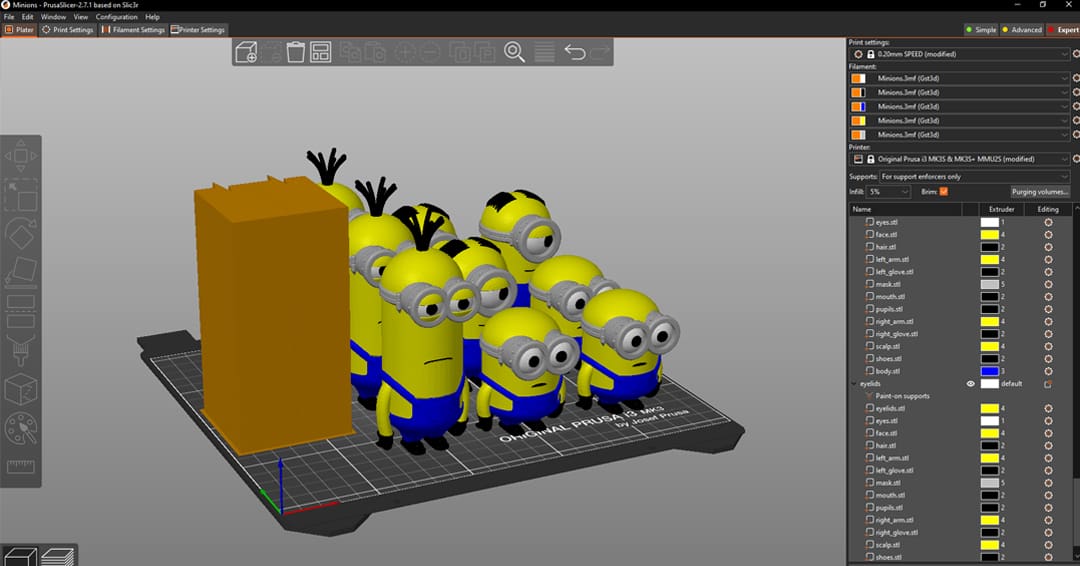1080x566 pixels.
Task: Switch to the Plater tab
Action: coord(19,30)
